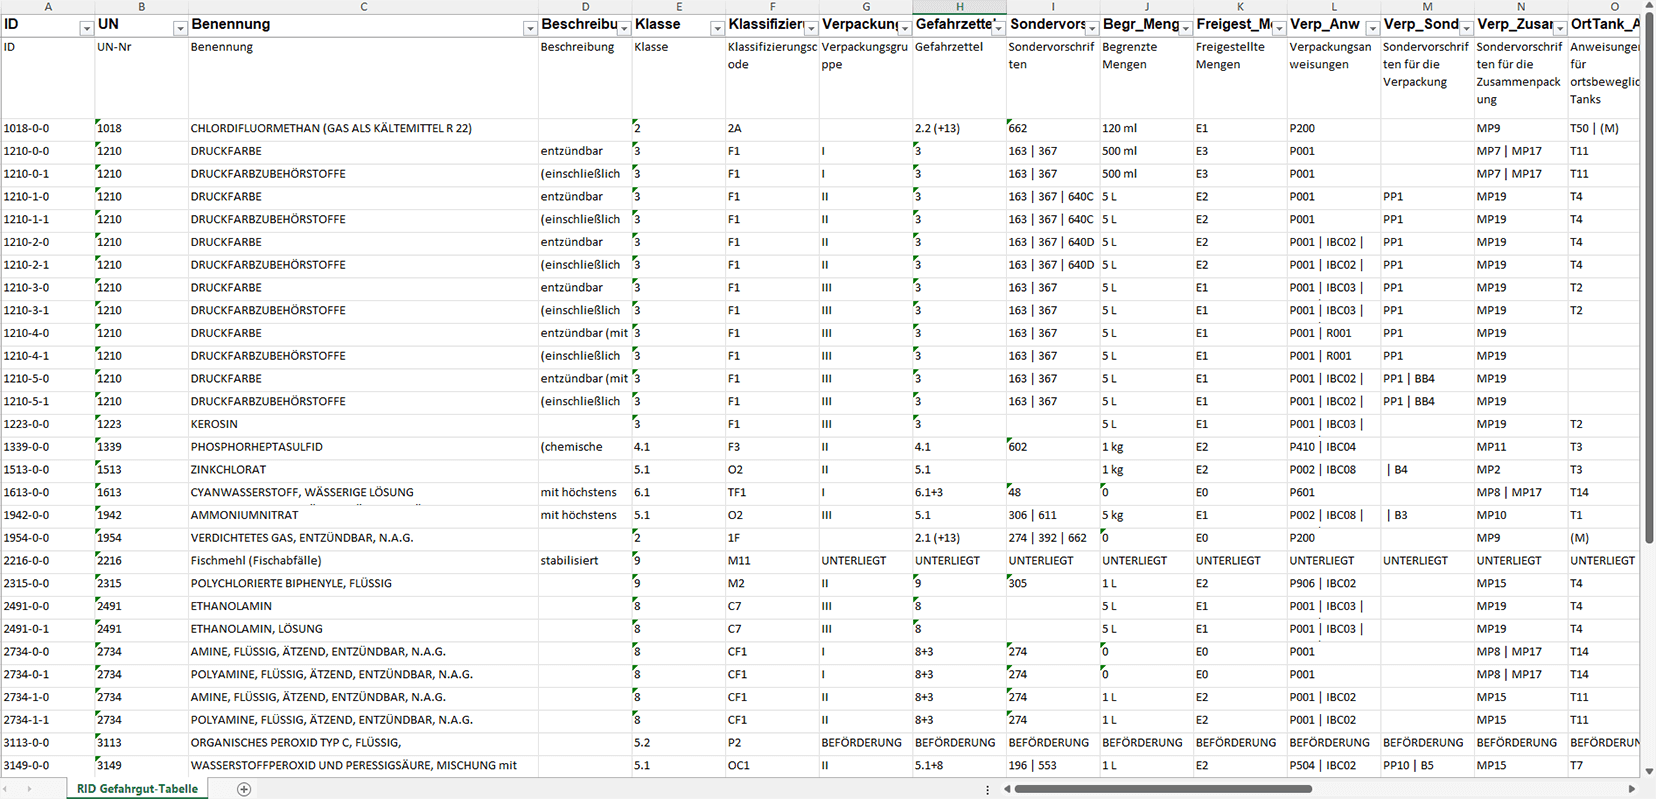Click the vertical scrollbar up arrow

click(1649, 7)
